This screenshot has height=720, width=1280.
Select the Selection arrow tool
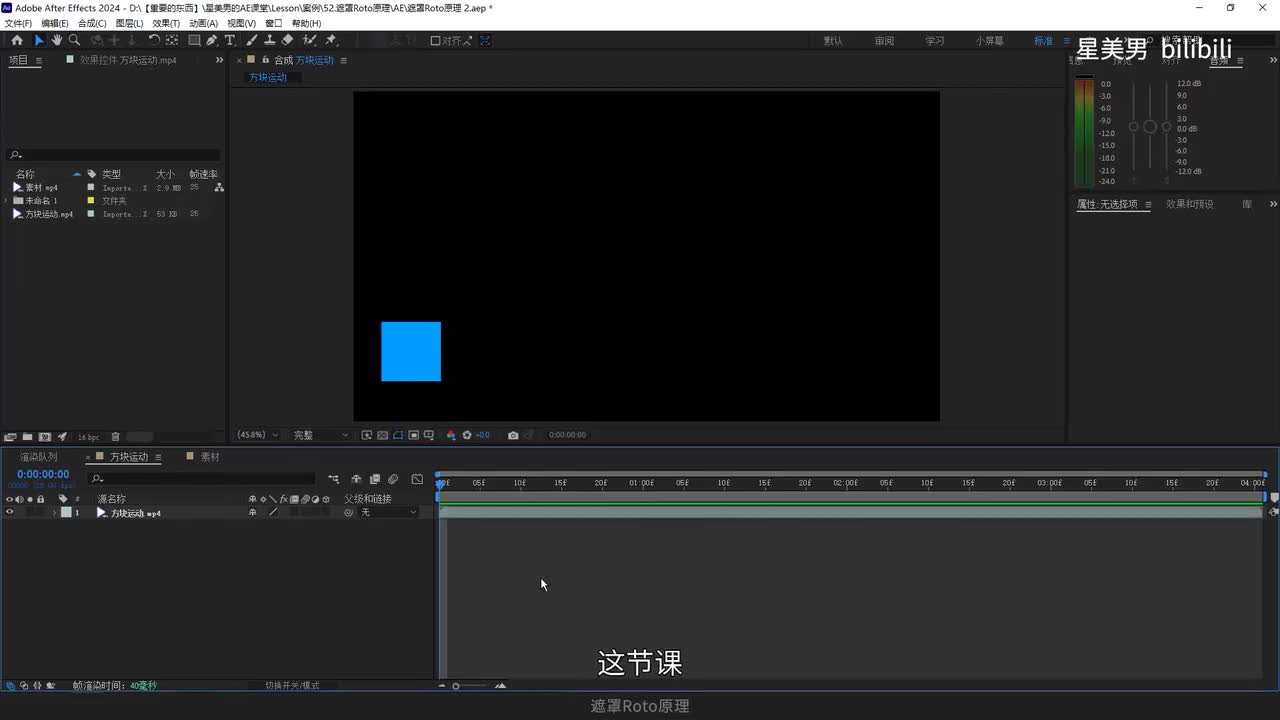click(39, 41)
